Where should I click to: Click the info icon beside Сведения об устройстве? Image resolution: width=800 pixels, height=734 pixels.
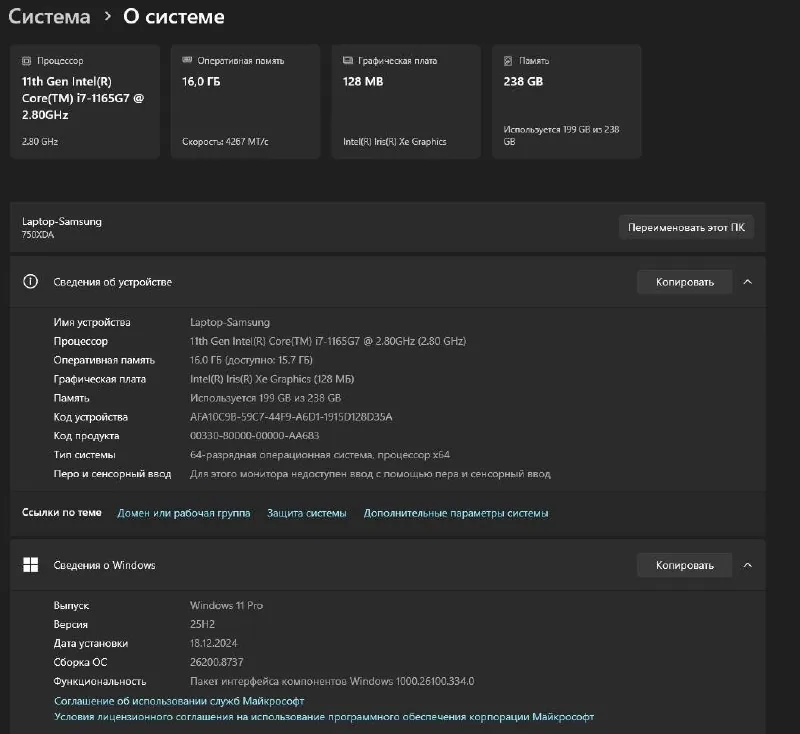tap(31, 282)
